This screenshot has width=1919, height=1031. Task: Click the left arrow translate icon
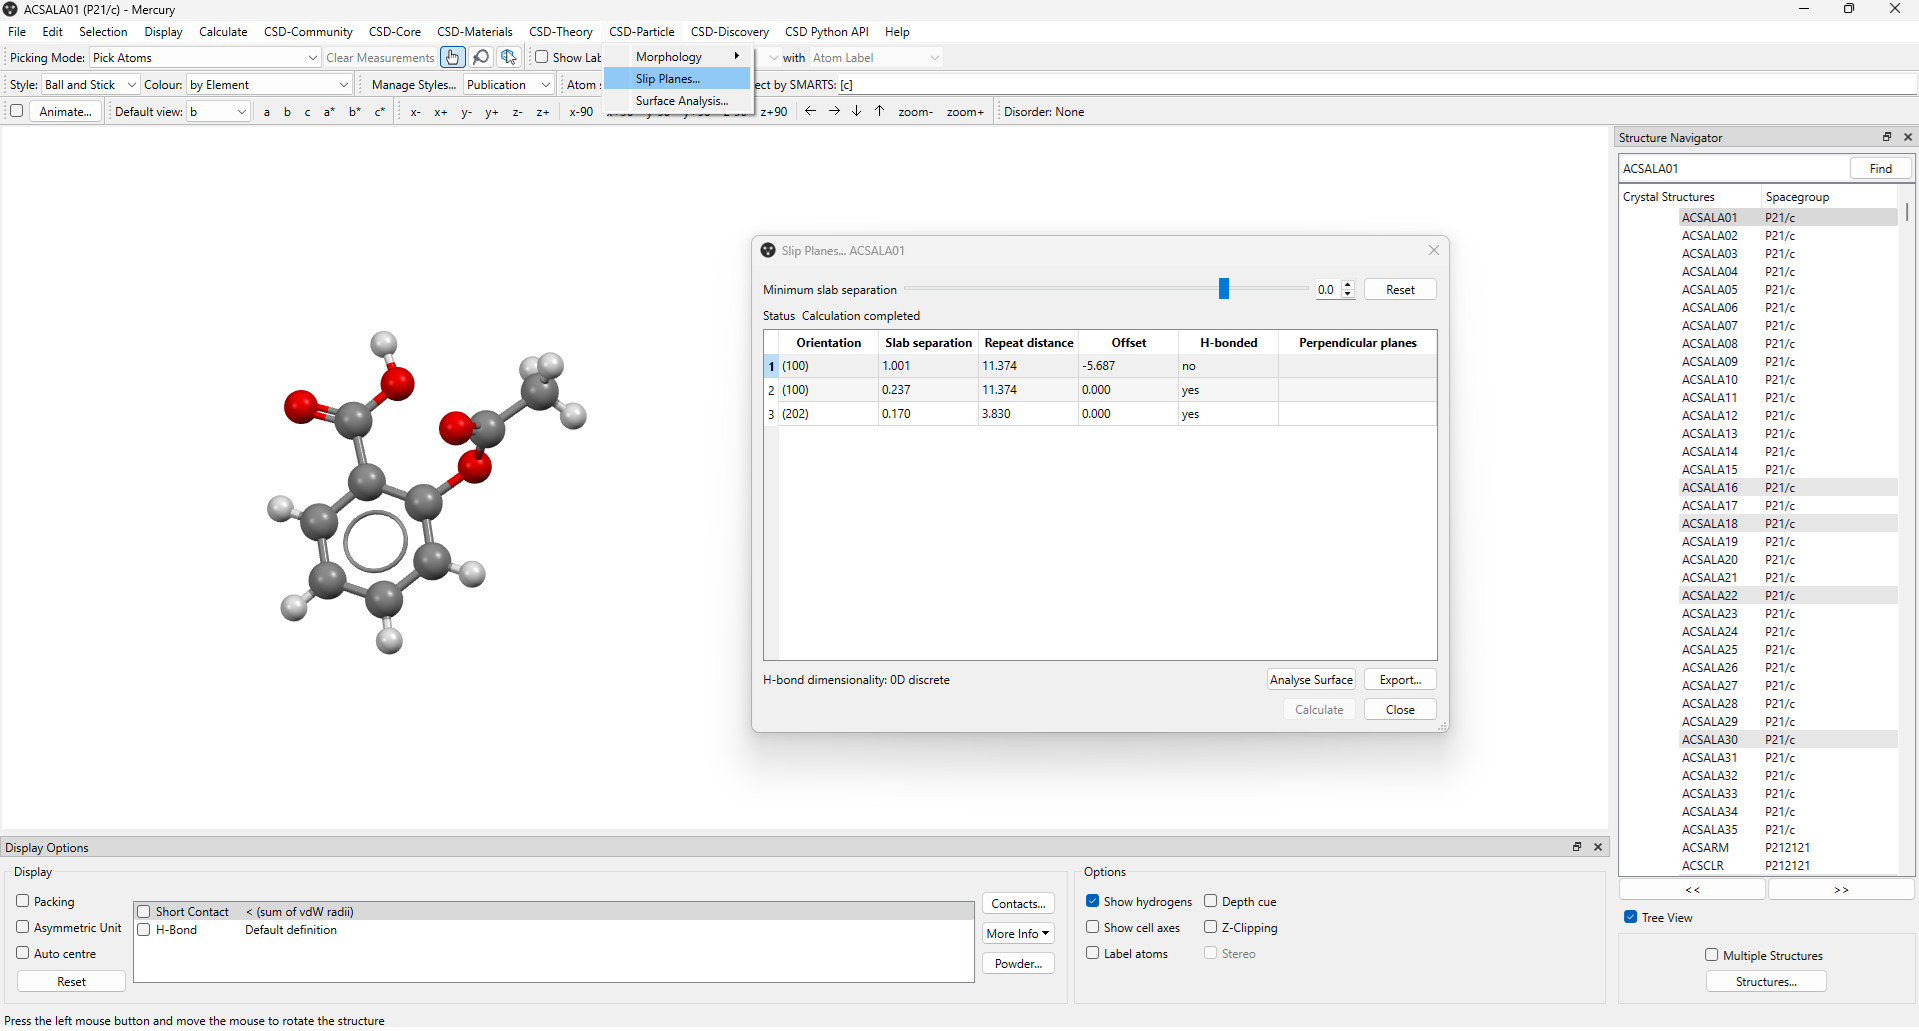(x=810, y=112)
